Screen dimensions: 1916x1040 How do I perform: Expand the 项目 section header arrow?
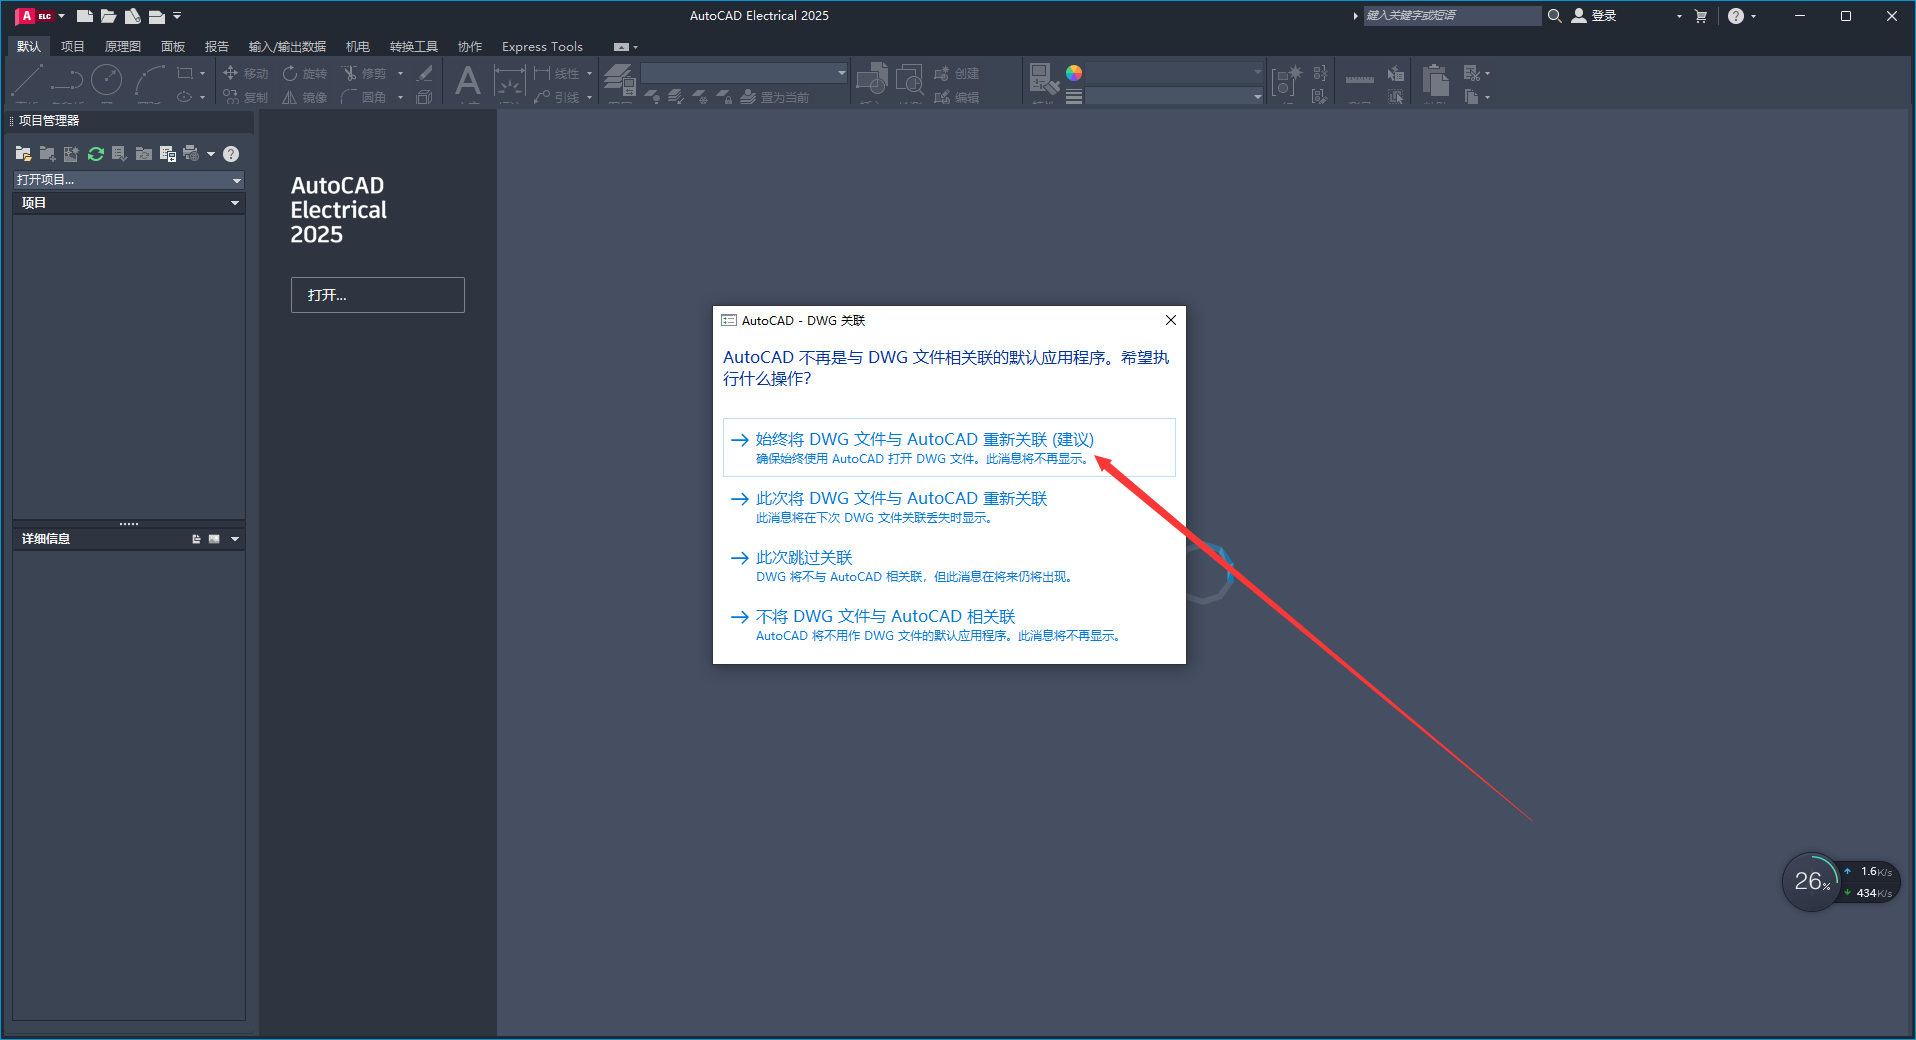pyautogui.click(x=235, y=203)
